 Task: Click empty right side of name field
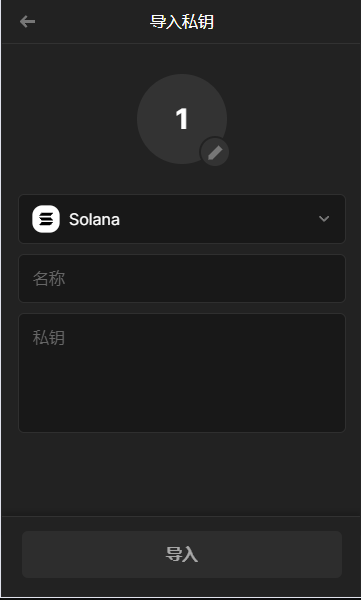[x=249, y=279]
